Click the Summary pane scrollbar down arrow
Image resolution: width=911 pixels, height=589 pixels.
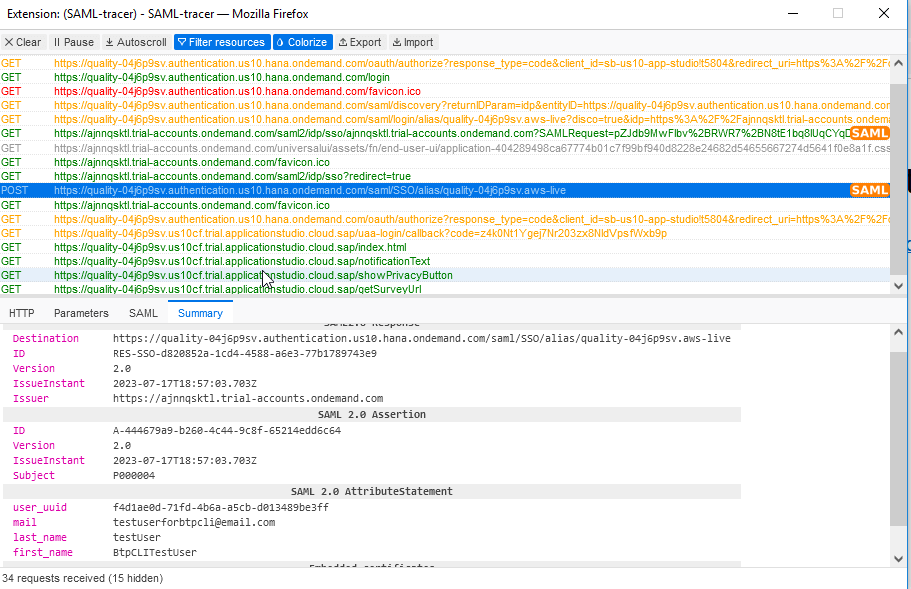click(x=898, y=559)
